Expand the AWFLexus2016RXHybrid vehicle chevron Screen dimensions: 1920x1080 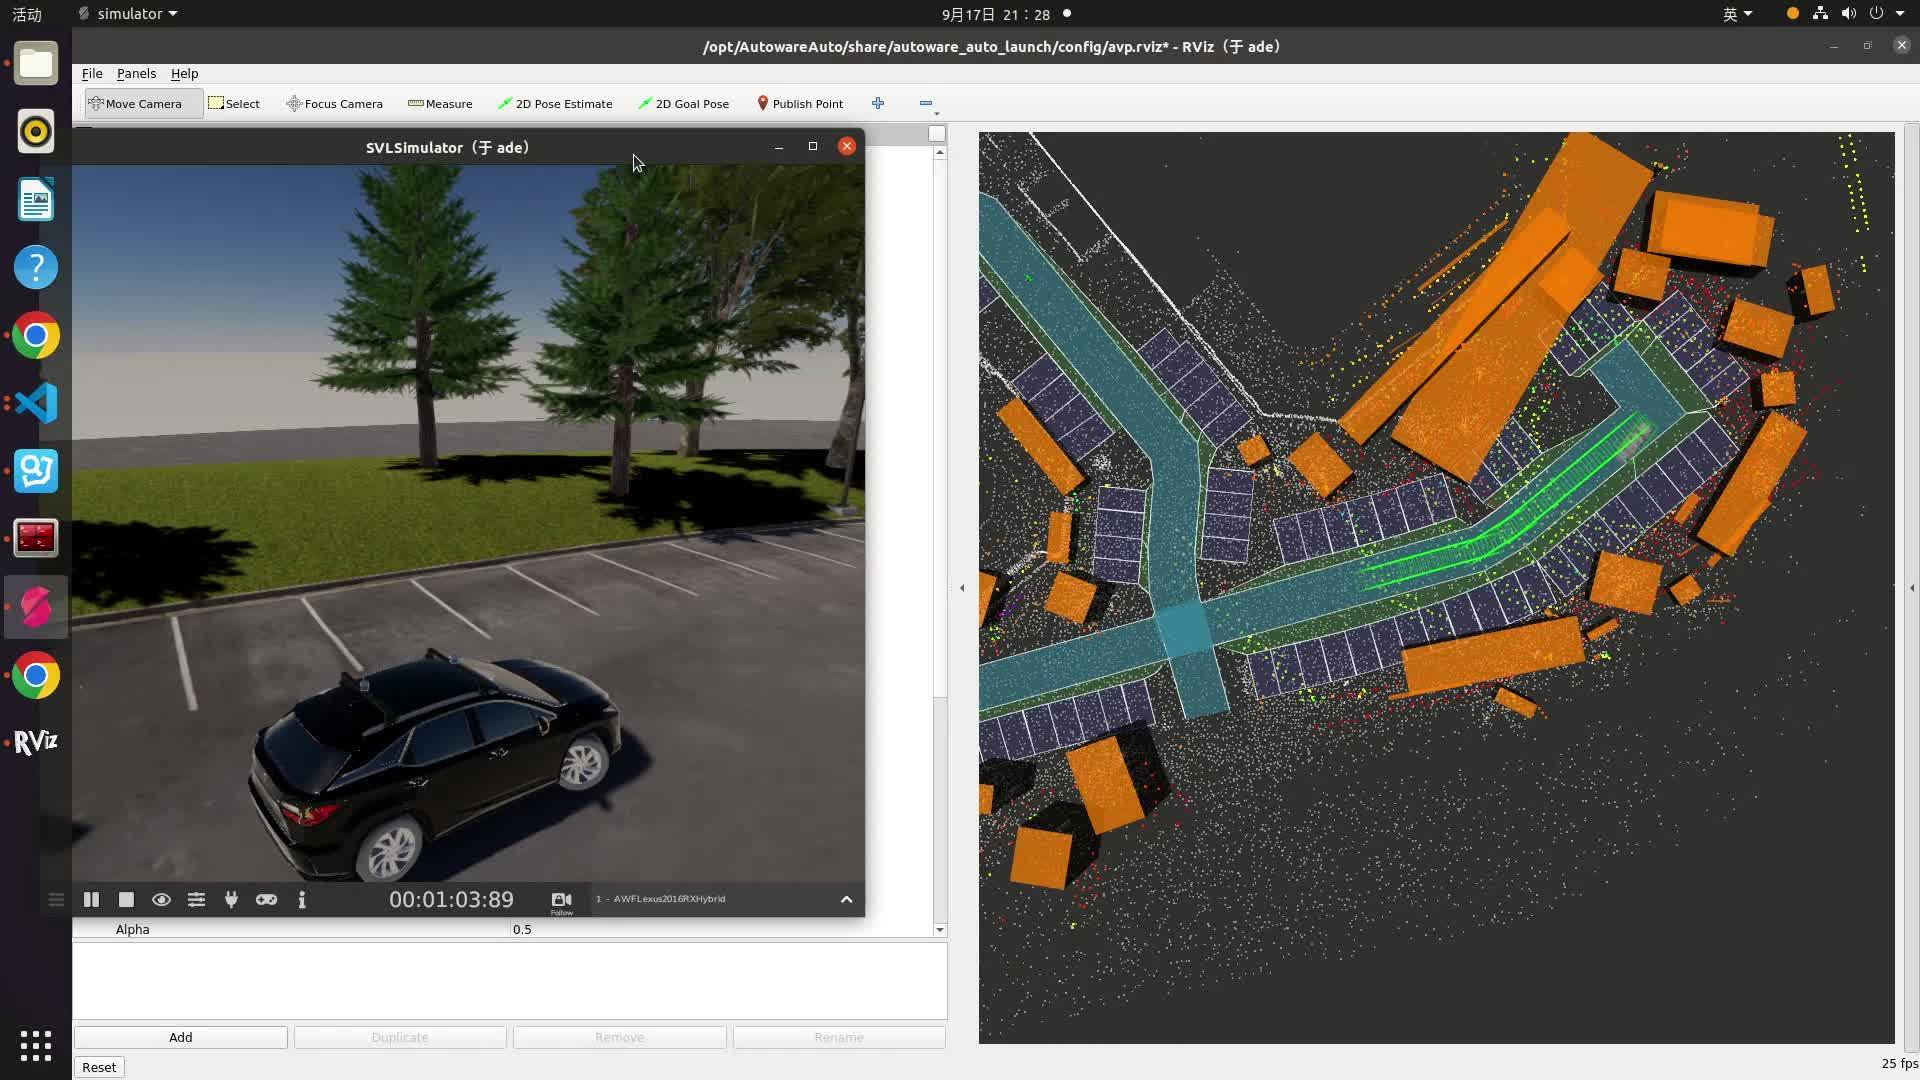[846, 899]
